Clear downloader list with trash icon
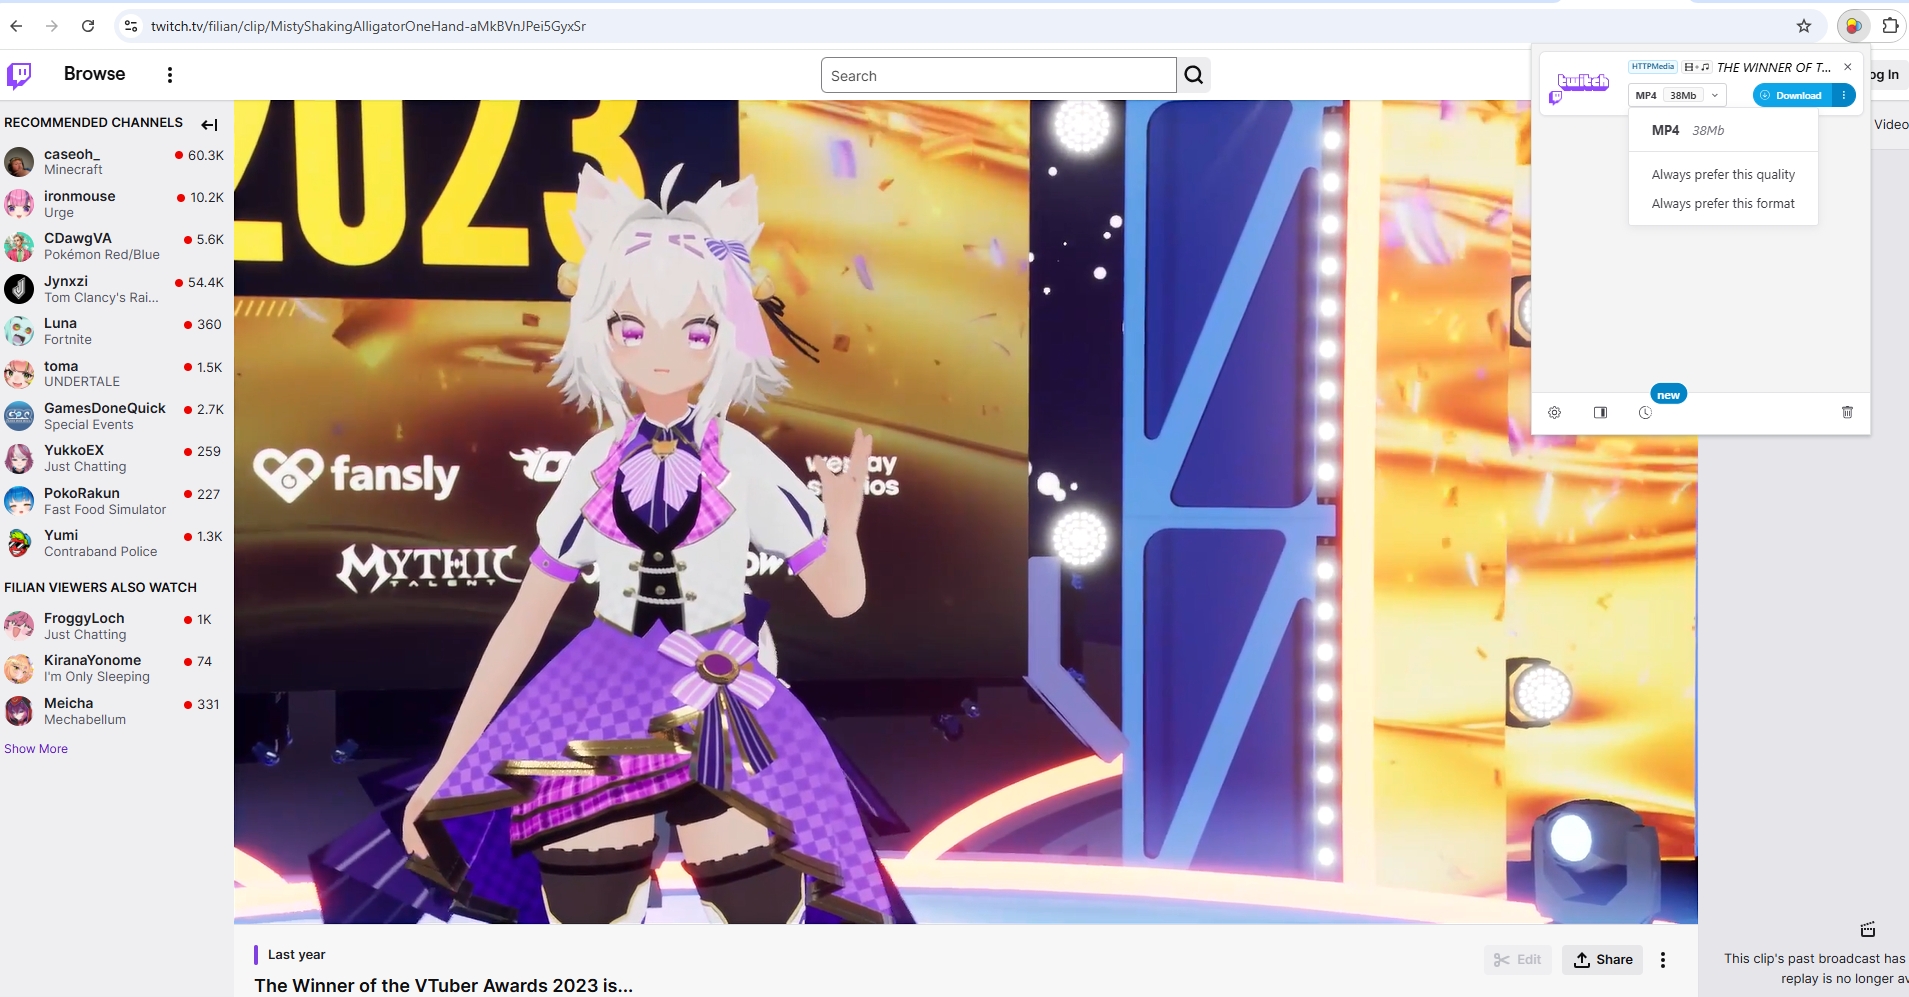Screen dimensions: 1909x997 click(x=1847, y=412)
